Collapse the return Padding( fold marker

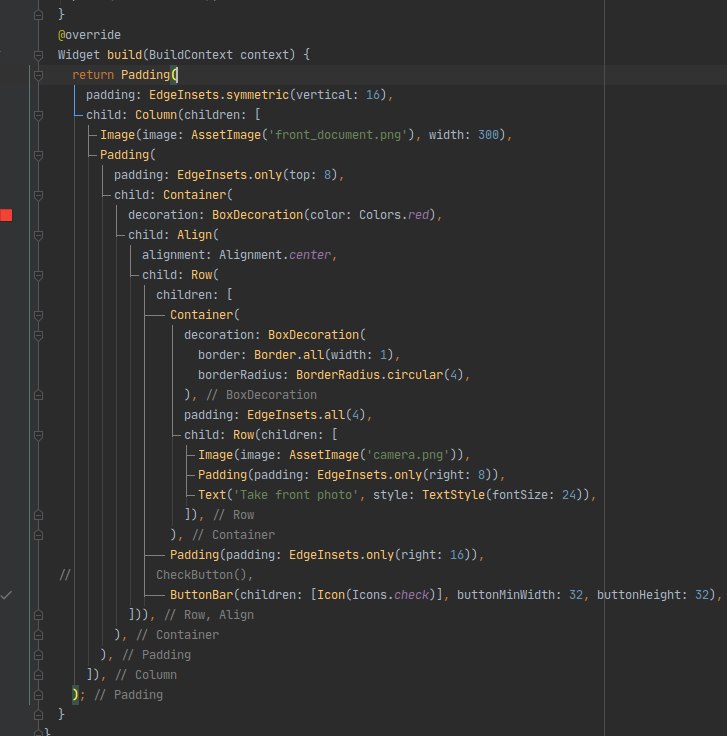point(38,75)
